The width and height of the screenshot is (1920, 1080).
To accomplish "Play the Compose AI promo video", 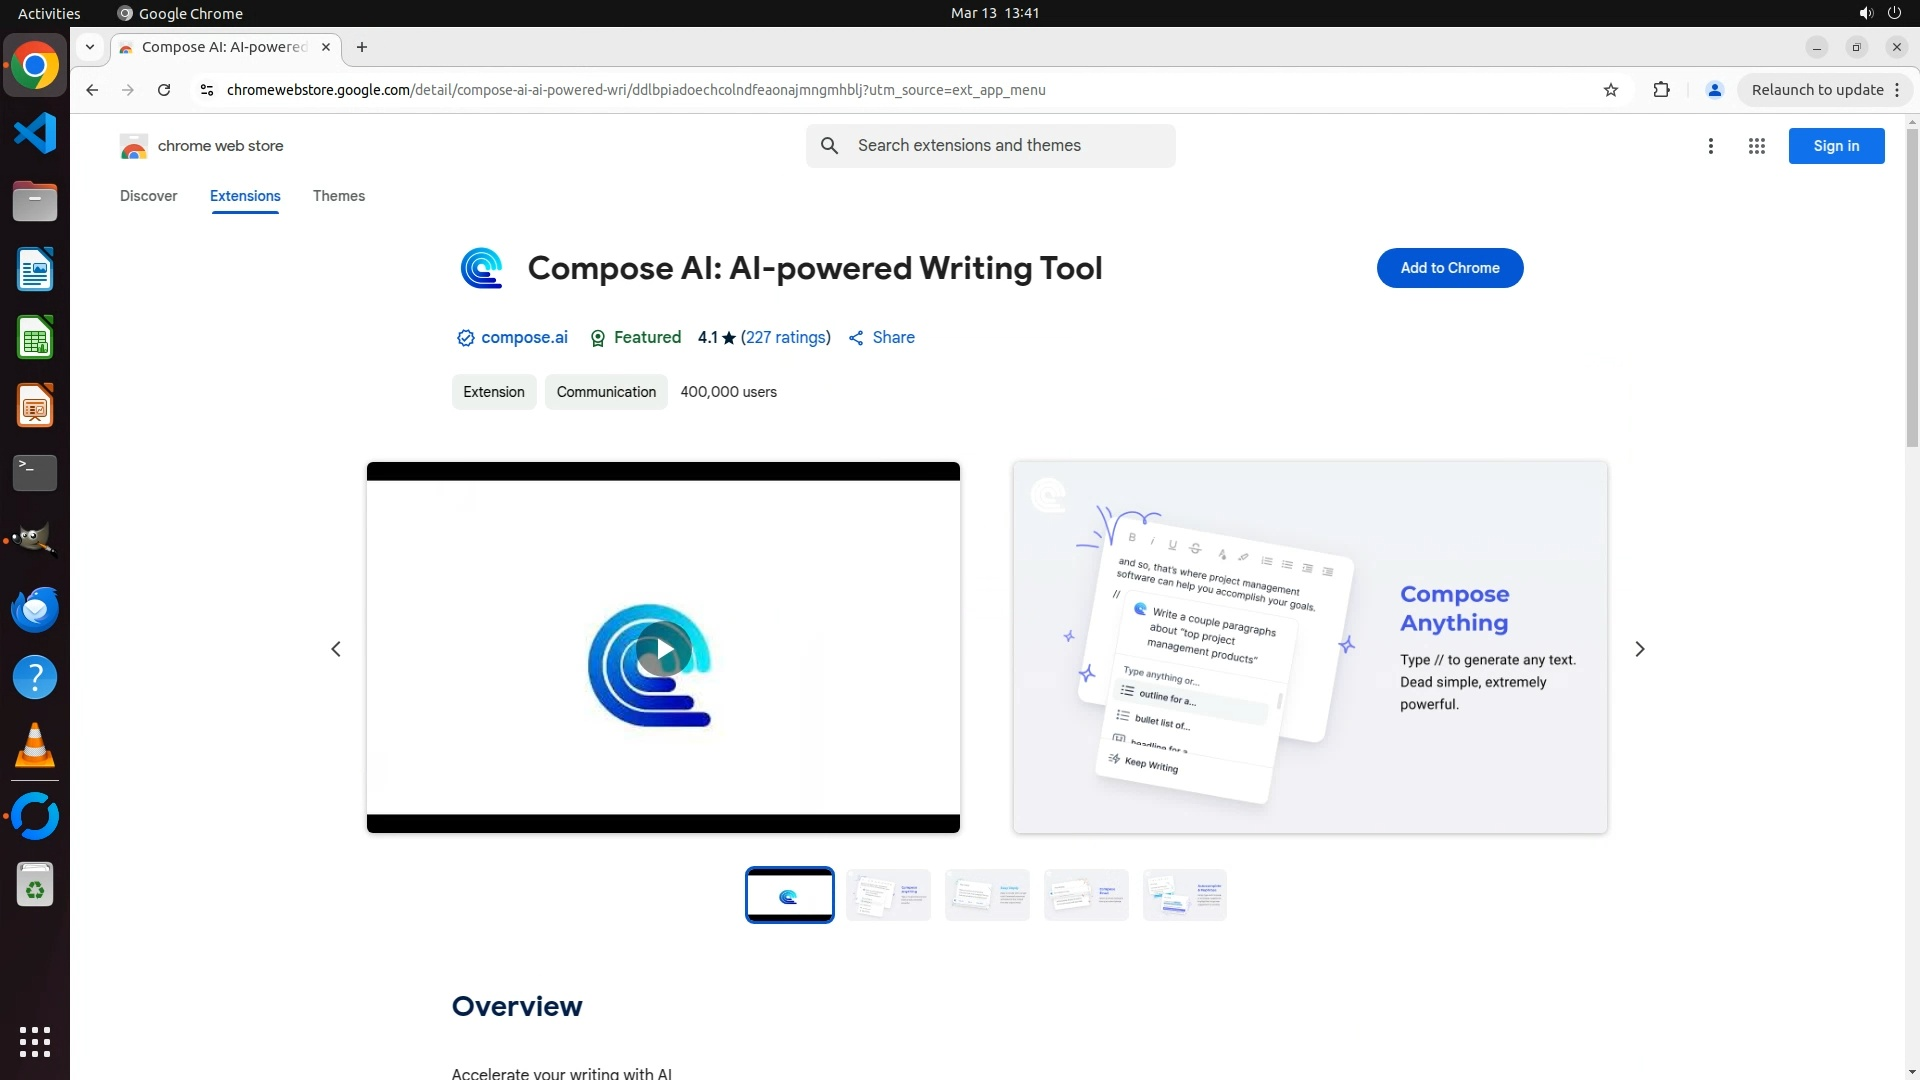I will [663, 649].
